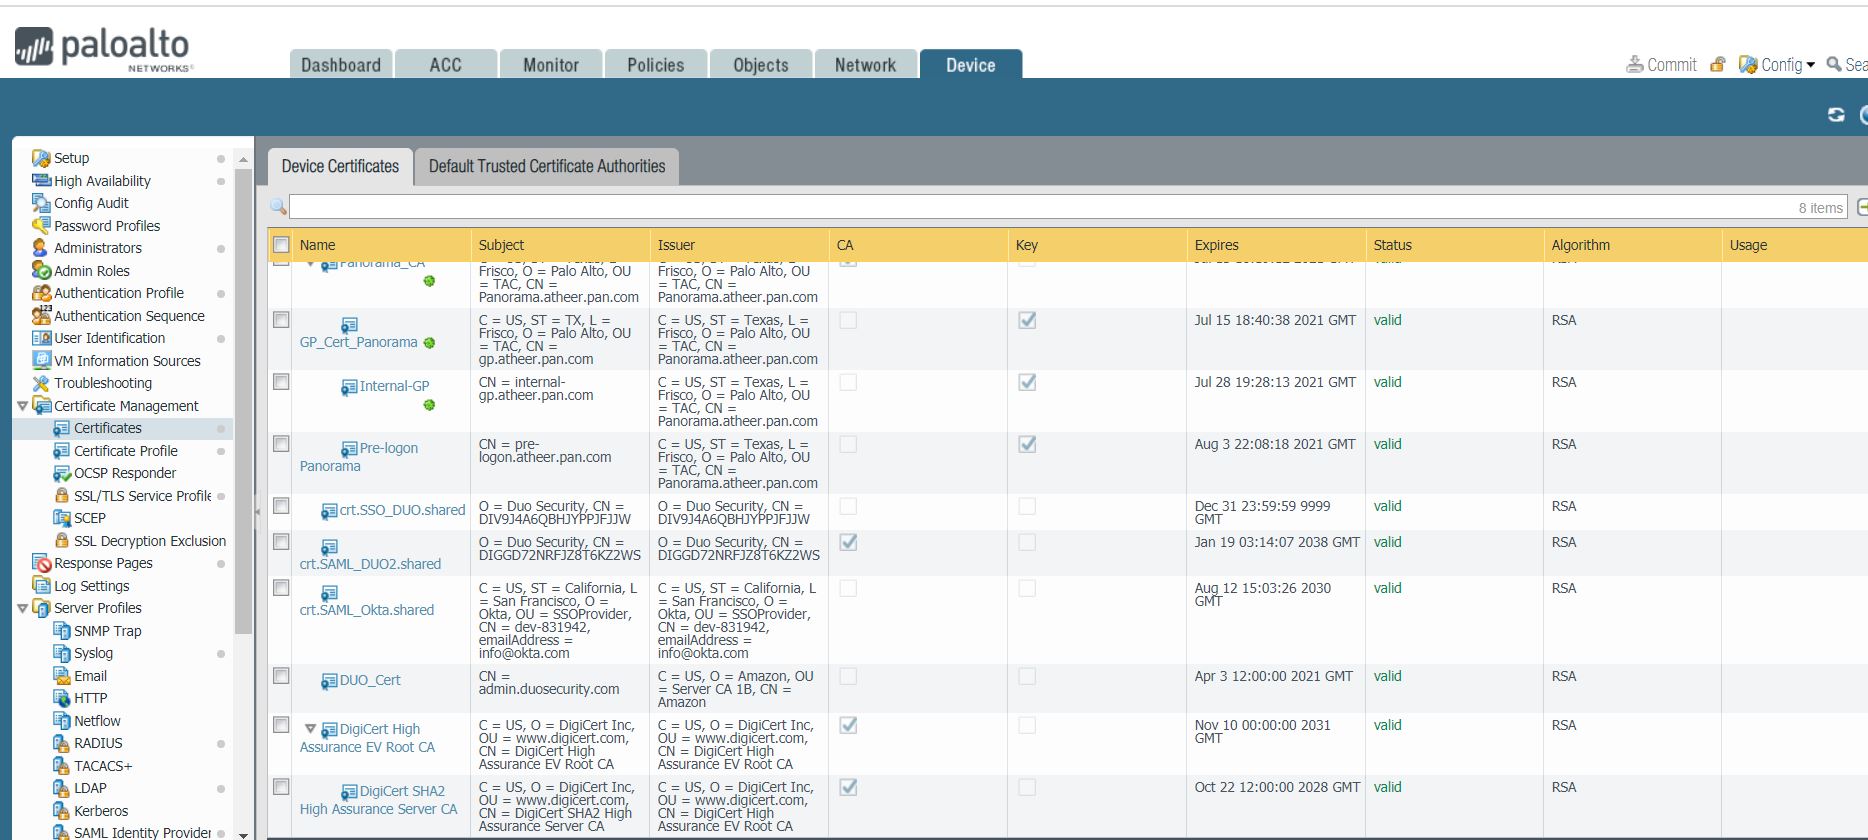1868x840 pixels.
Task: Collapse the Server Profiles tree node
Action: pyautogui.click(x=23, y=608)
